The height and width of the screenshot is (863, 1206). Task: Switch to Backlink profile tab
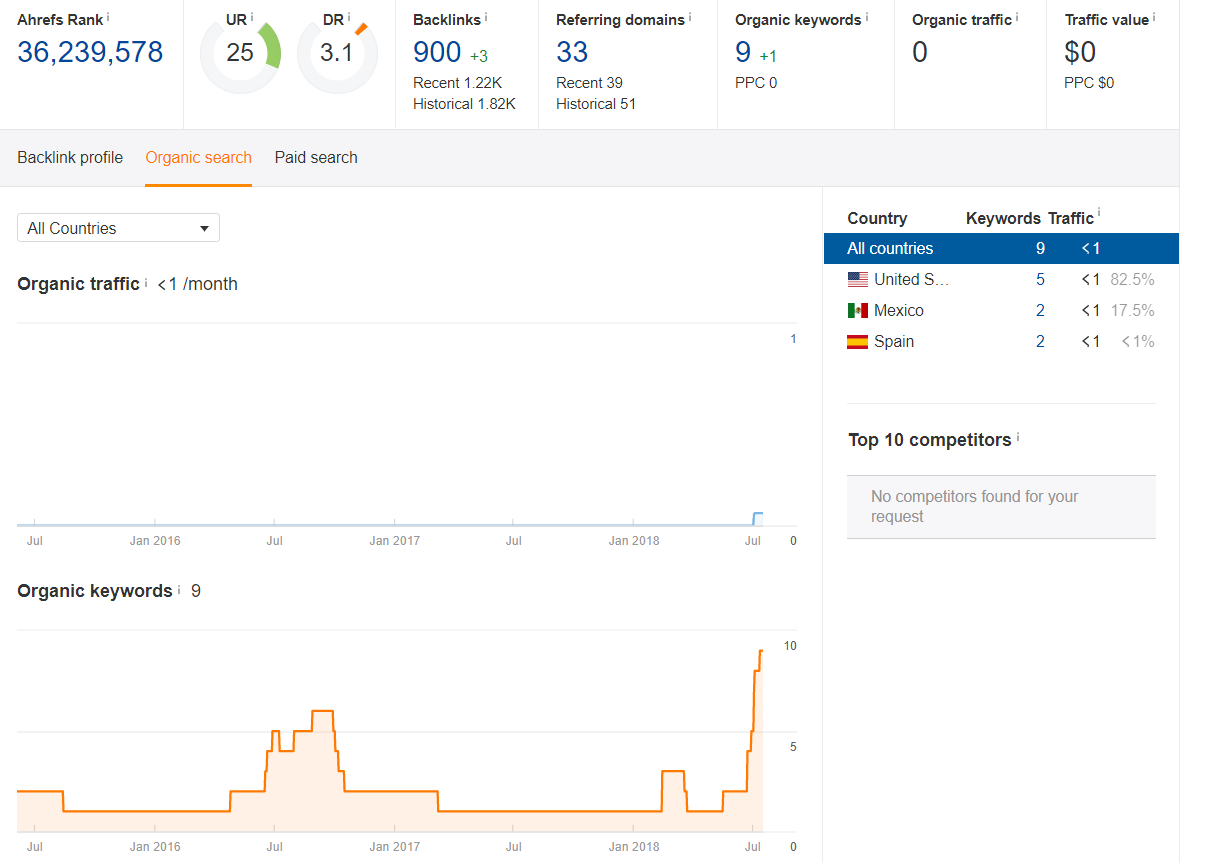[x=70, y=157]
